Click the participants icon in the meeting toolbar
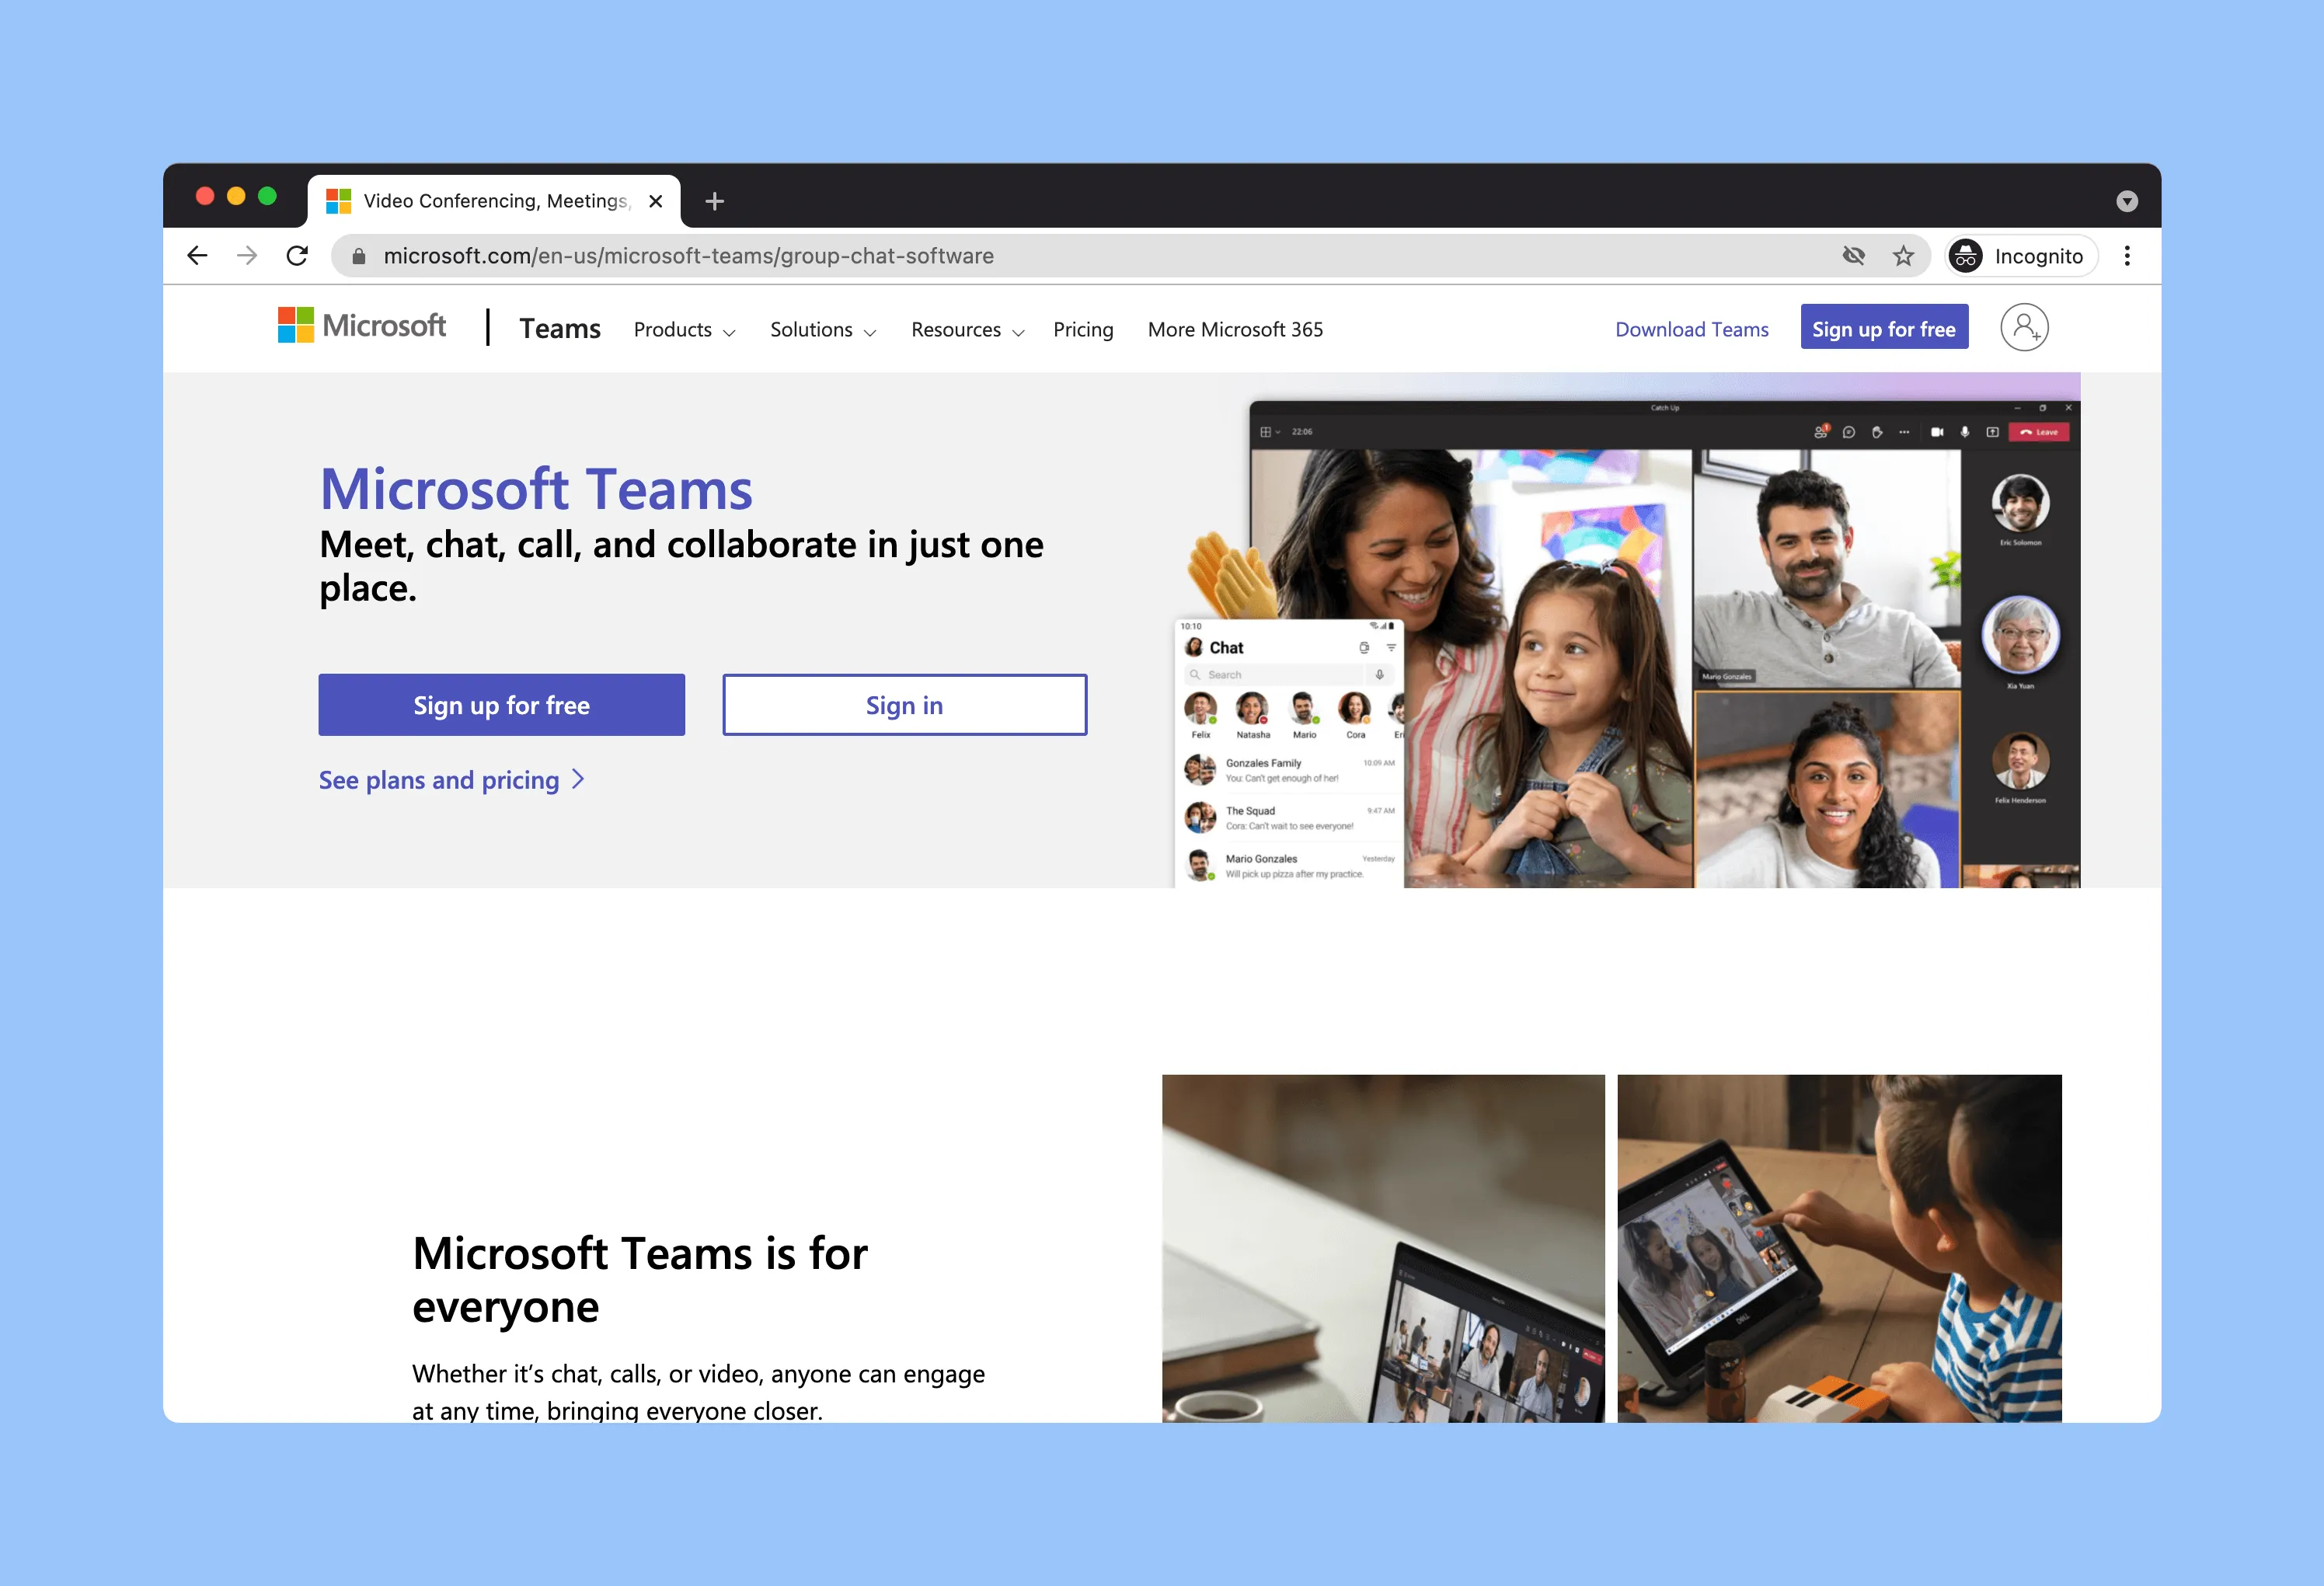The height and width of the screenshot is (1586, 2324). tap(1821, 431)
